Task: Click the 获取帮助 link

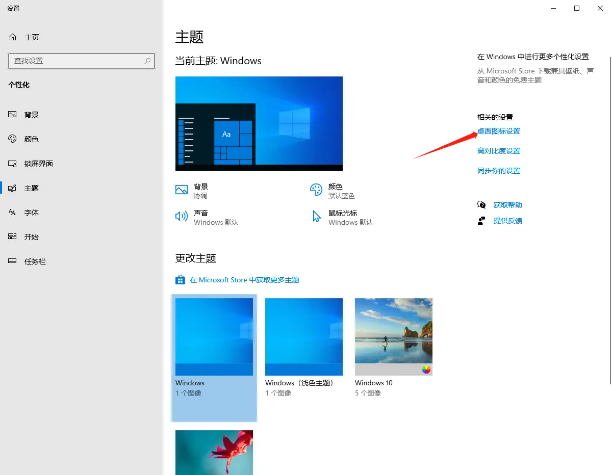Action: tap(507, 204)
